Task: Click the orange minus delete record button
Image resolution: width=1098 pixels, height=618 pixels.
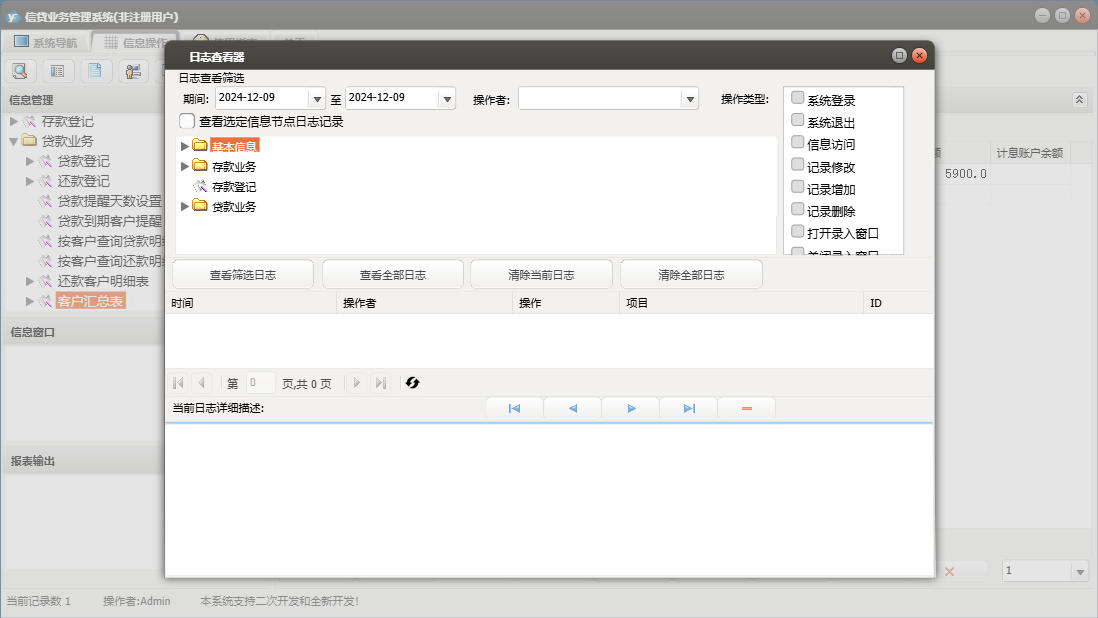Action: coord(746,408)
